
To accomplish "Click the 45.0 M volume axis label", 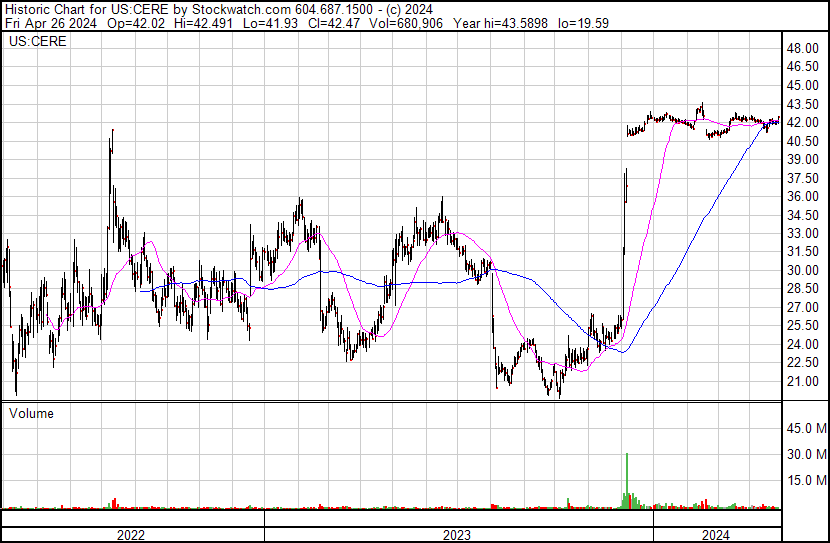I will 806,428.
